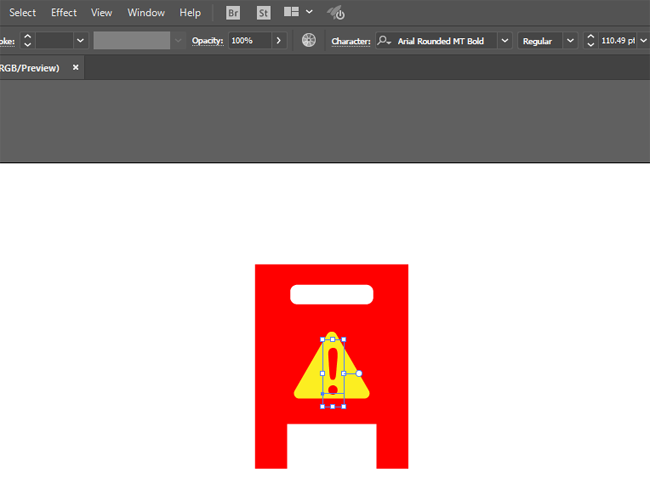Open the Help menu

click(190, 13)
